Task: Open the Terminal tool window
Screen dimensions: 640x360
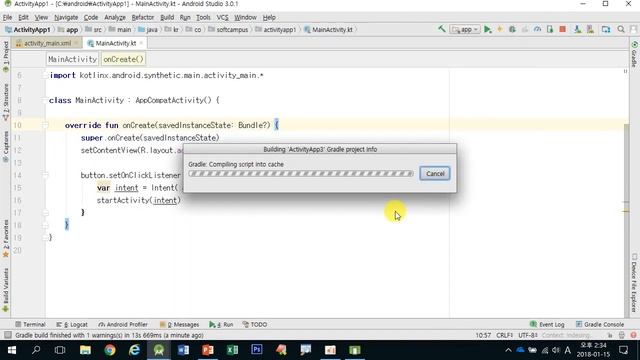Action: point(30,324)
